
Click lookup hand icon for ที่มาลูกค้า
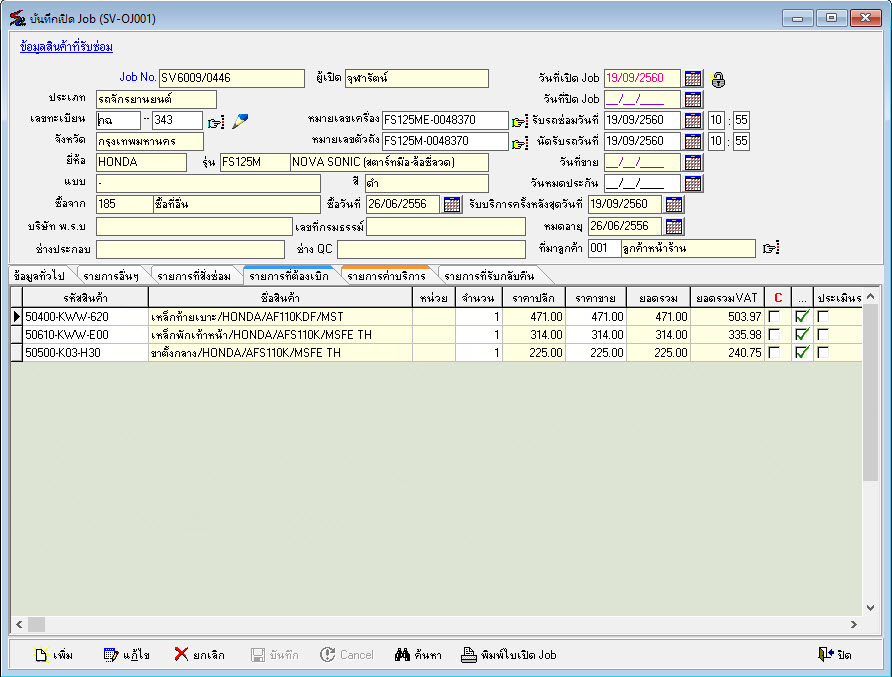[771, 248]
